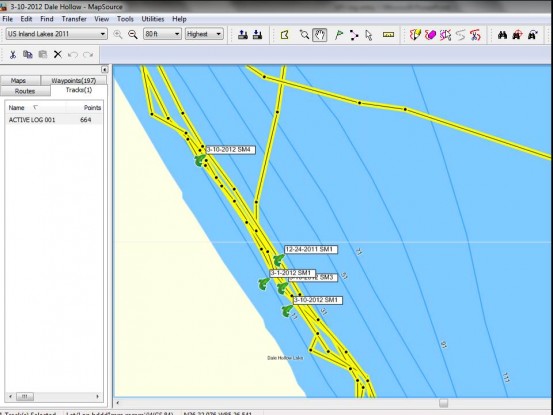Select the Route tool
Viewport: 553px width, 415px height.
pos(354,35)
